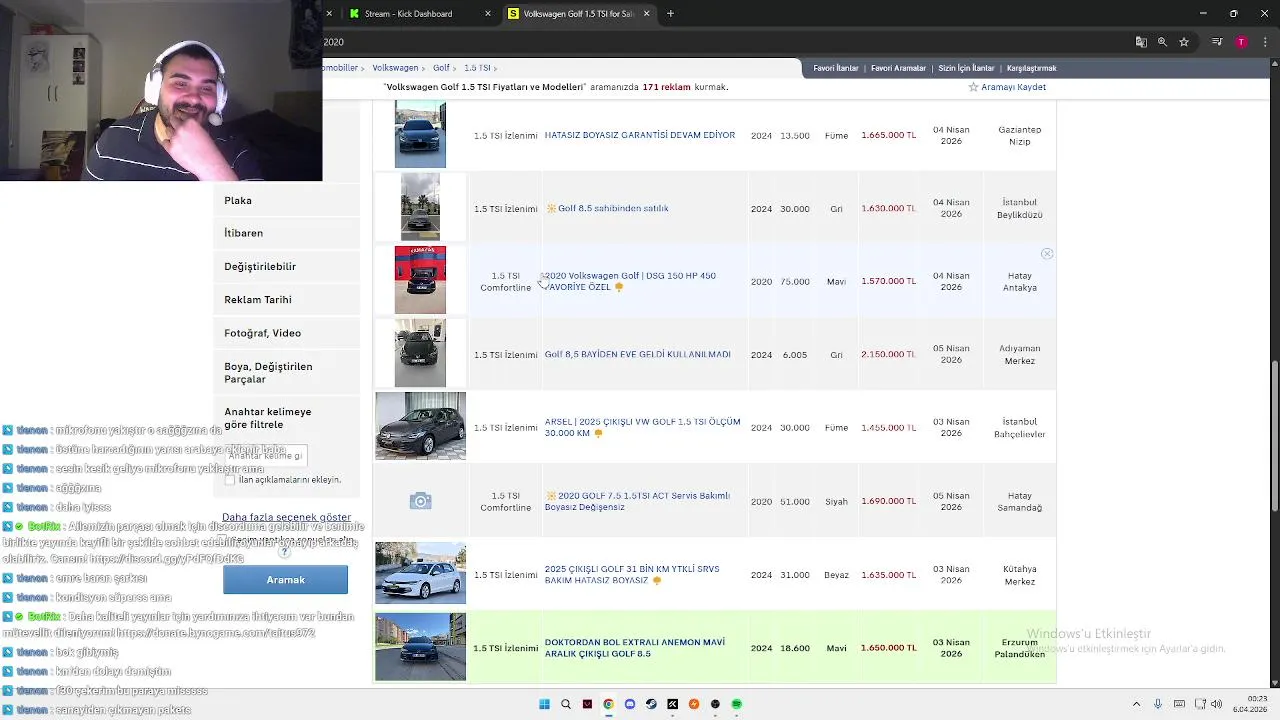
Task: Open thumbnail of DOKTORDAN BOL EXTRALI listing
Action: 420,647
